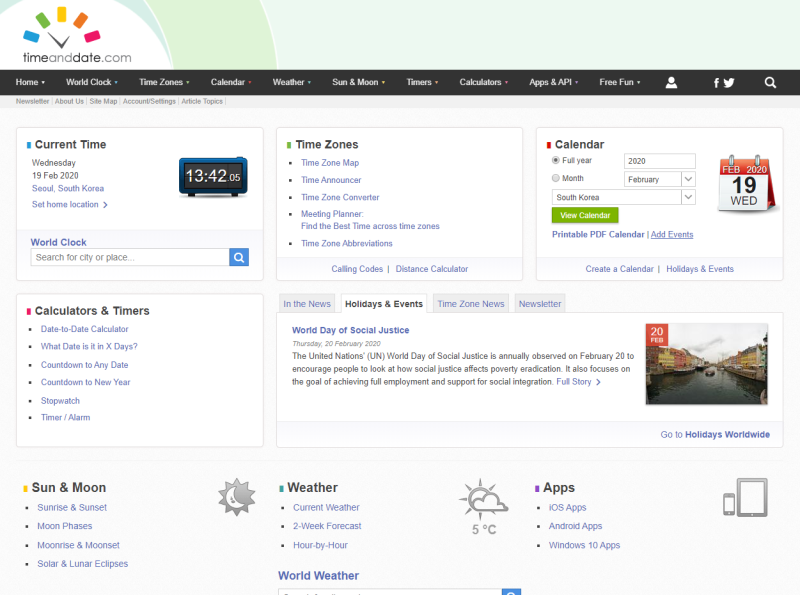Open the account profile icon
Viewport: 800px width, 595px height.
click(x=671, y=82)
